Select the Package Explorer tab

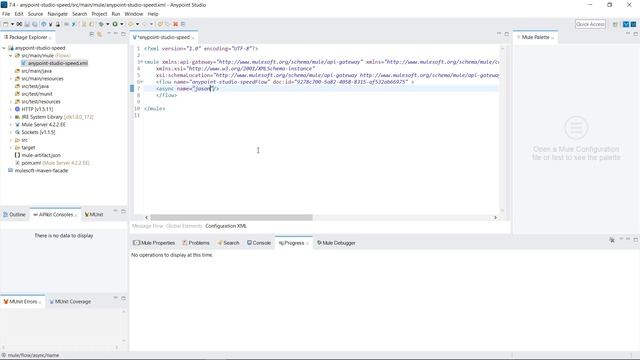click(x=27, y=37)
